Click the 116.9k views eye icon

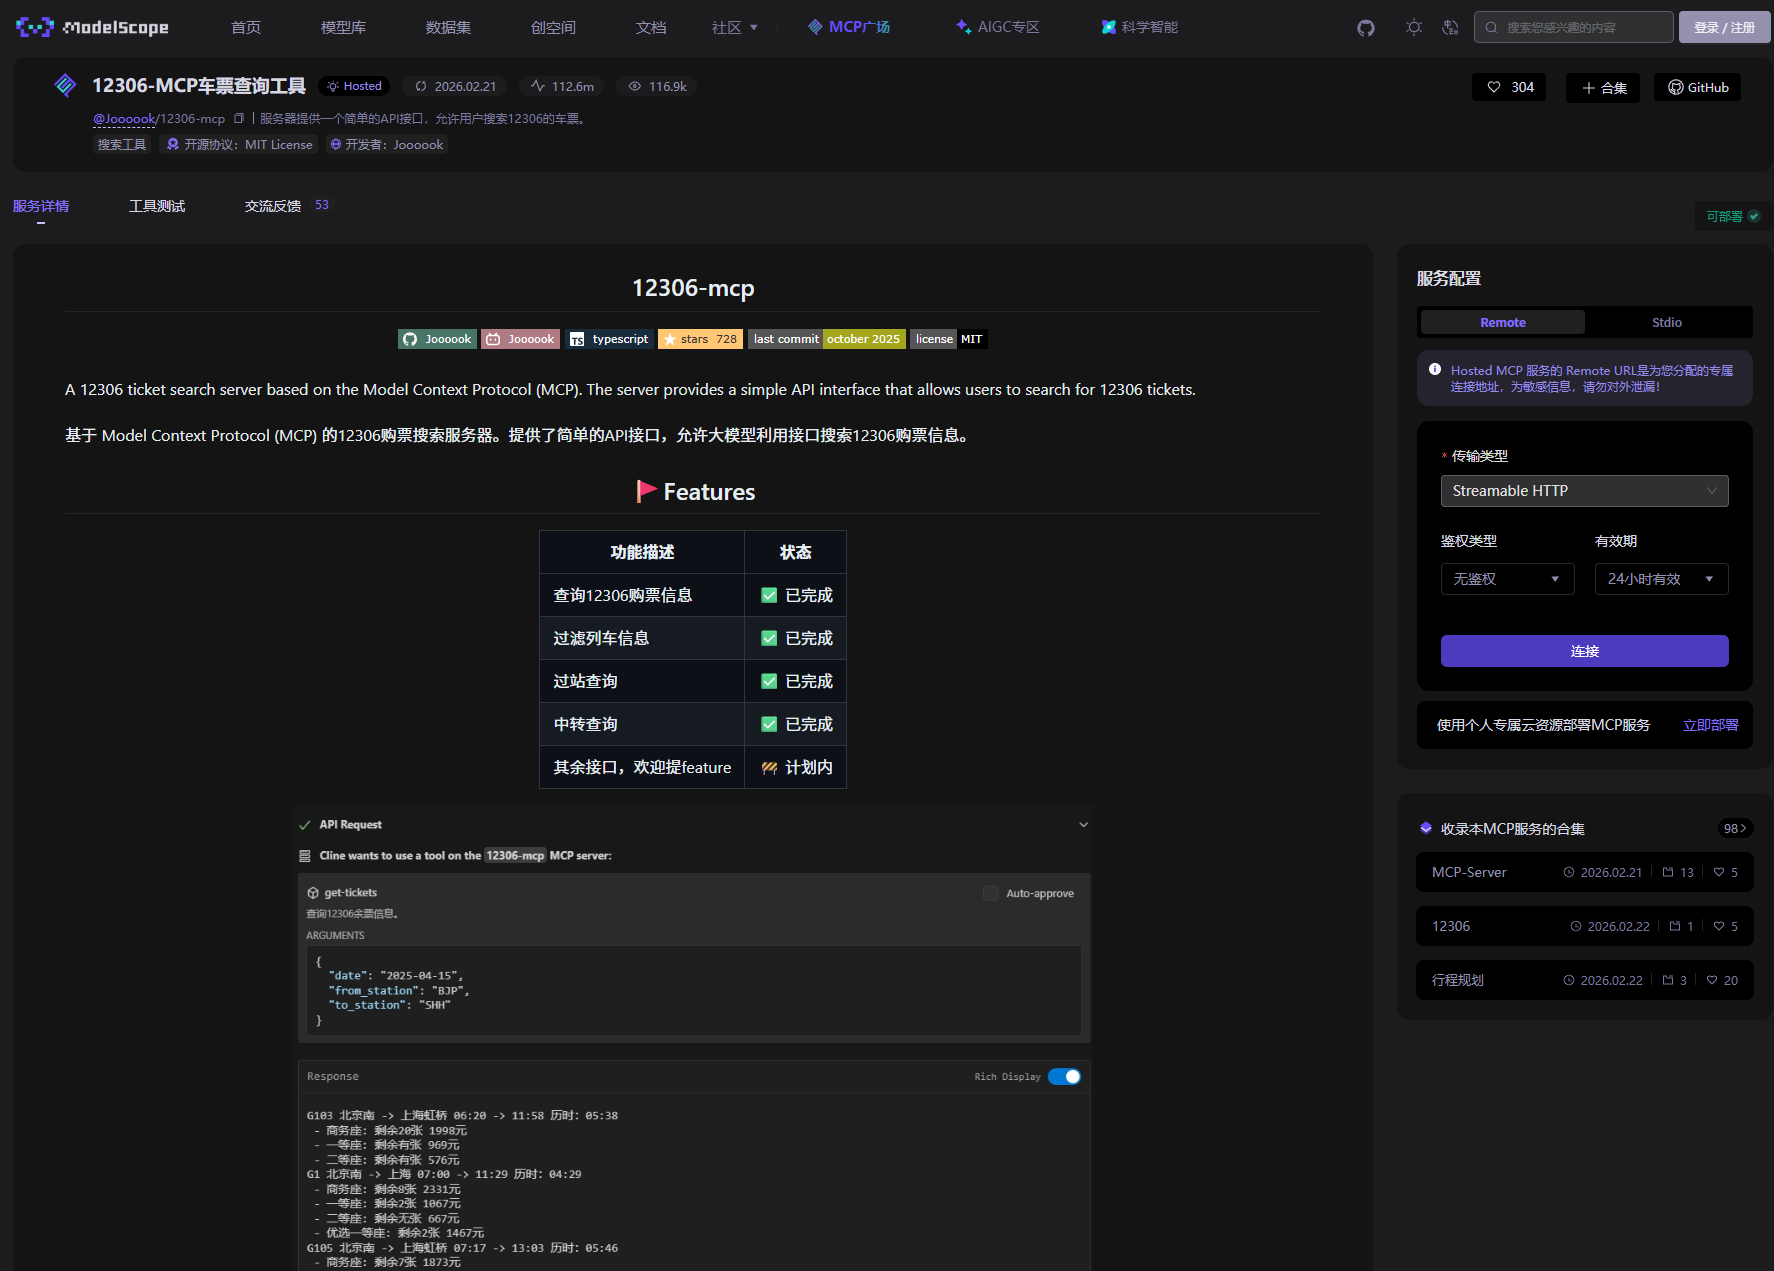[634, 86]
